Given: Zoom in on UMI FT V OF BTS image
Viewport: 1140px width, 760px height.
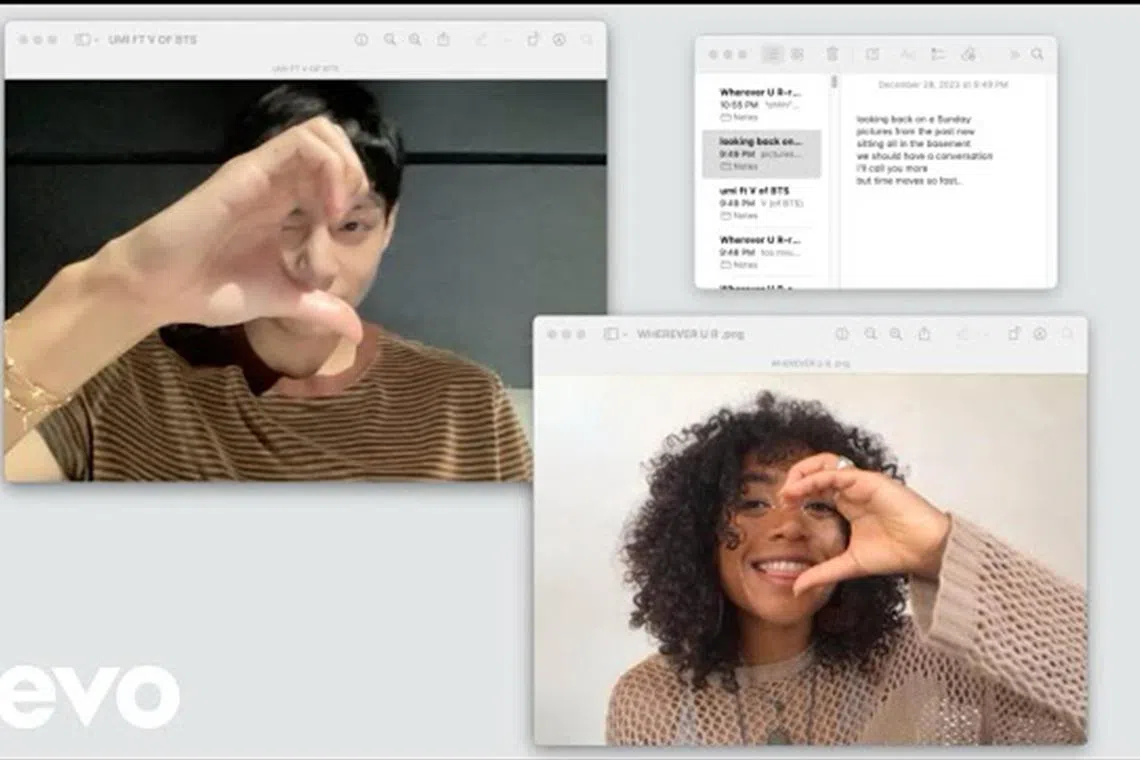Looking at the screenshot, I should tap(415, 40).
